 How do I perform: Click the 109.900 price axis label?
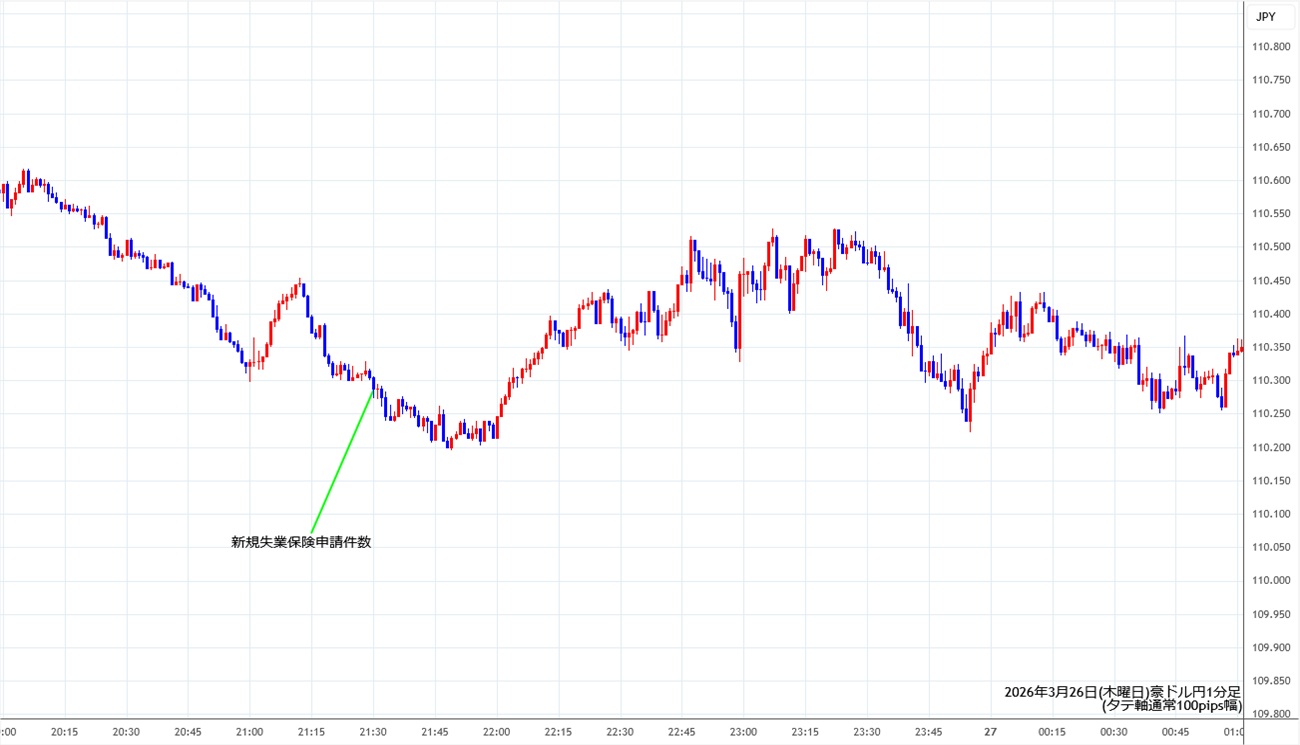point(1270,647)
